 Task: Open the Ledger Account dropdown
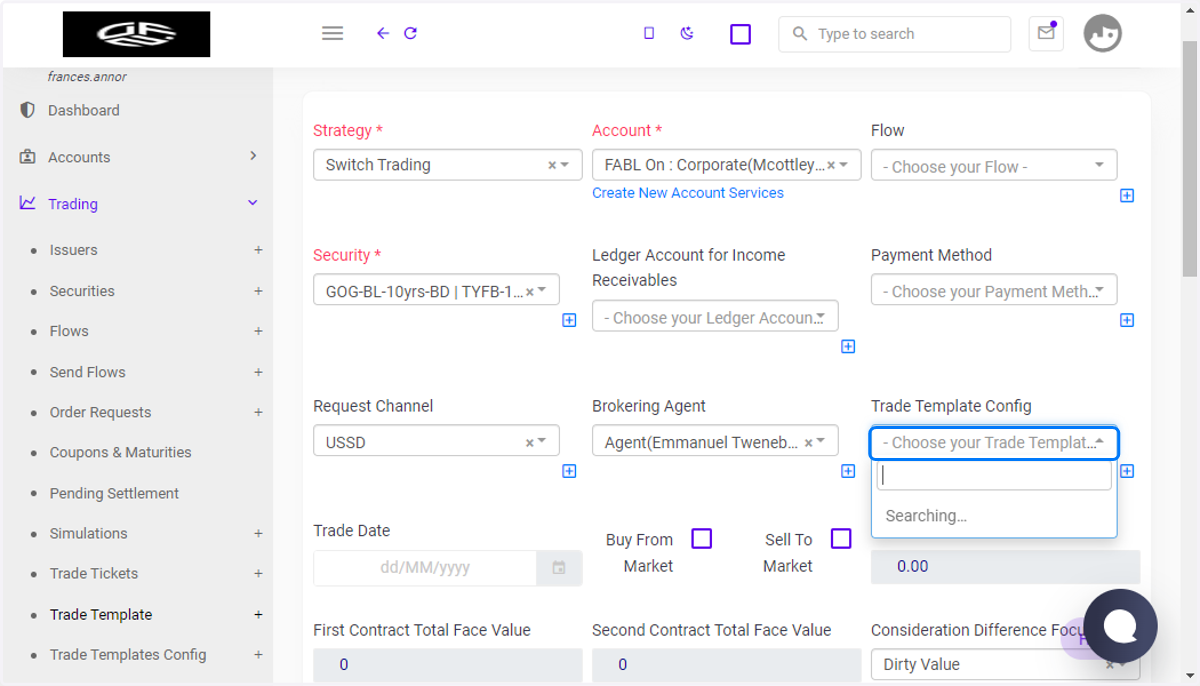click(x=715, y=316)
